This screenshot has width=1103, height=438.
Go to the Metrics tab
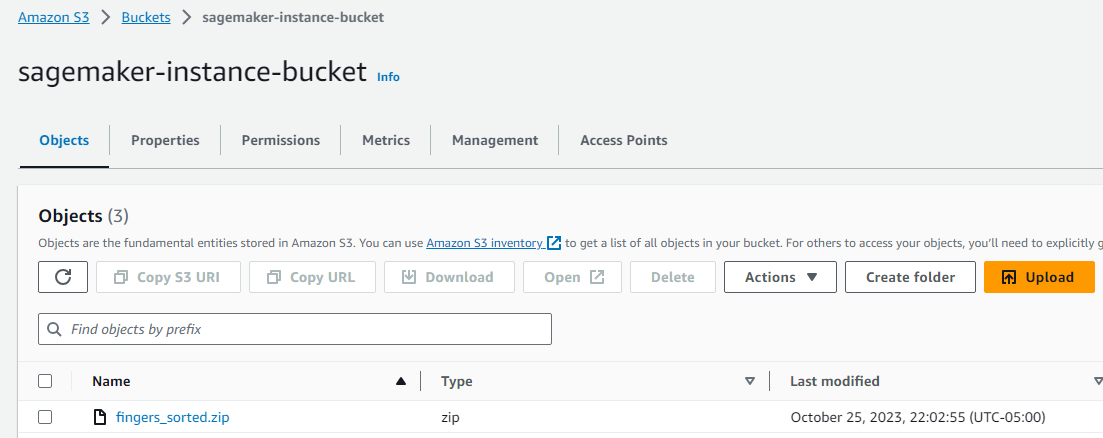click(386, 141)
